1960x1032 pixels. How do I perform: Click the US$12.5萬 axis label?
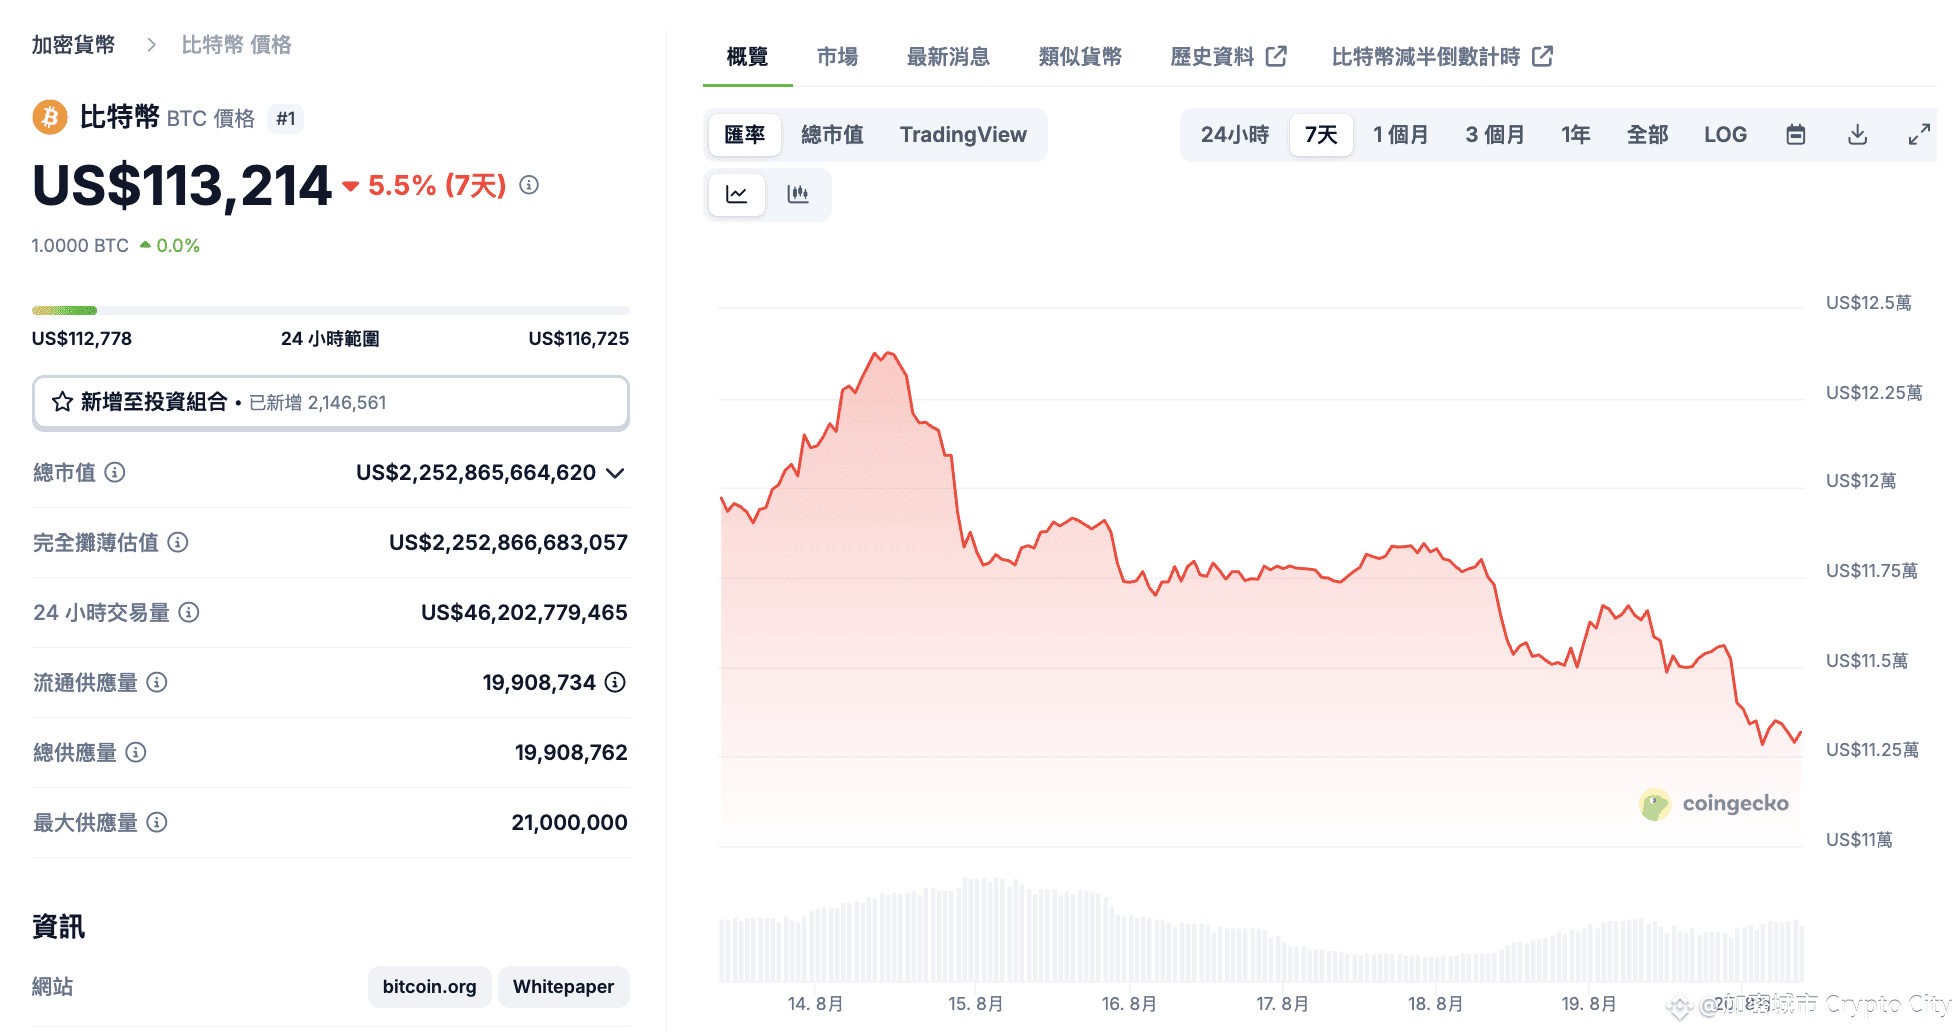[x=1868, y=303]
